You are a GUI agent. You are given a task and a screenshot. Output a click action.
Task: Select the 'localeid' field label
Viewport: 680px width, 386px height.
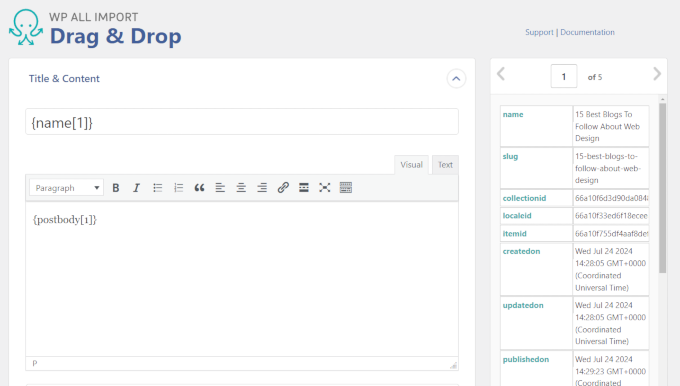click(x=517, y=216)
